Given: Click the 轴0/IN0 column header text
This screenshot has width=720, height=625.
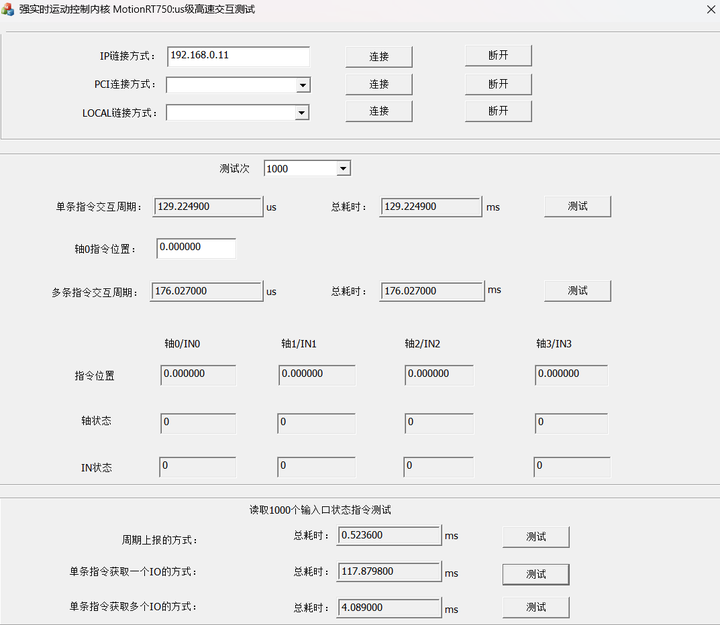Looking at the screenshot, I should tap(182, 344).
